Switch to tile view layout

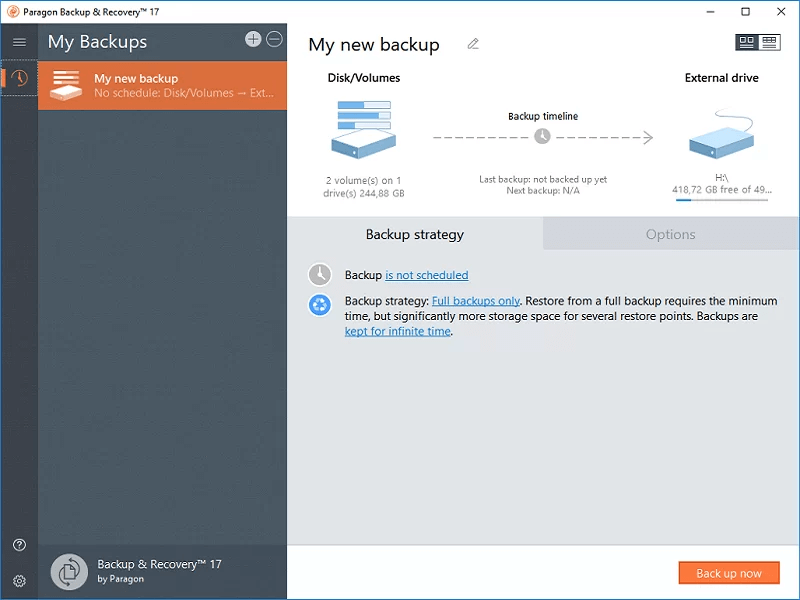tap(745, 42)
